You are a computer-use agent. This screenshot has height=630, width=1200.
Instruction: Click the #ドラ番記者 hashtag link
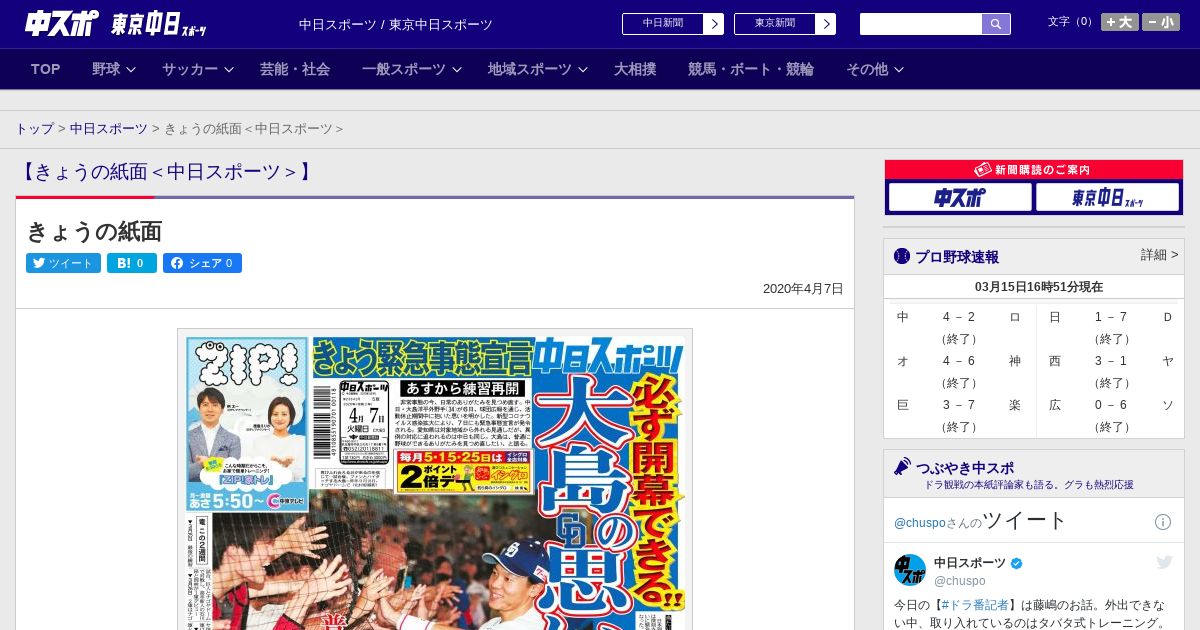tap(973, 605)
